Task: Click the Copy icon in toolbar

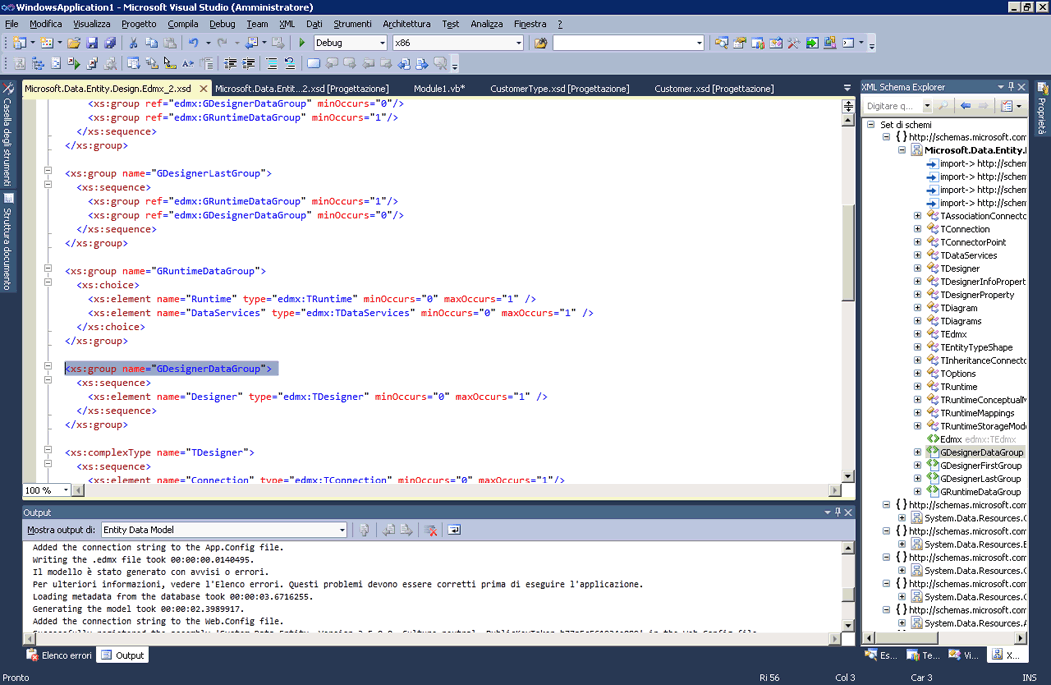Action: (151, 43)
